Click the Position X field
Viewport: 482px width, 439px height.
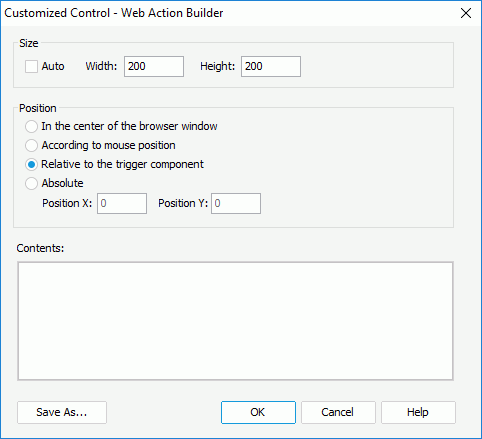pos(122,203)
